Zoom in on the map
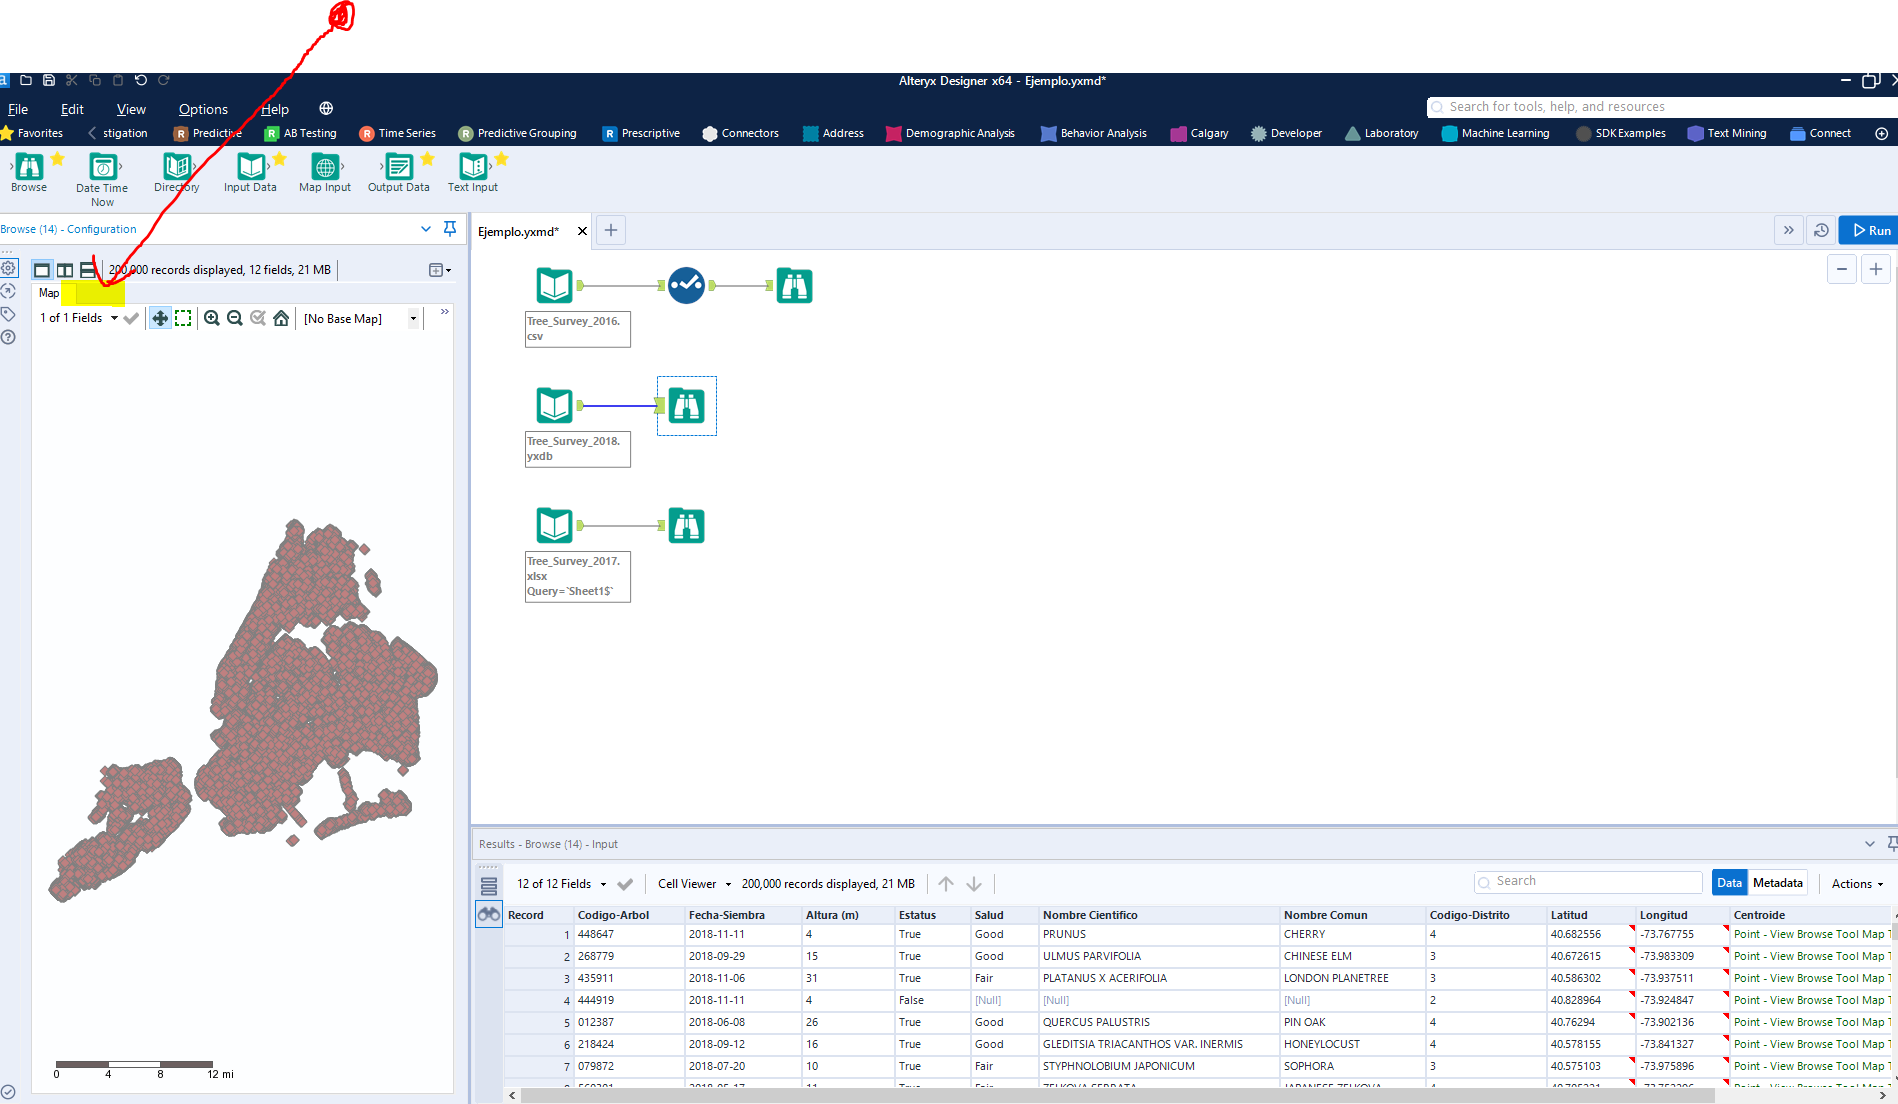Image resolution: width=1898 pixels, height=1104 pixels. click(x=212, y=318)
